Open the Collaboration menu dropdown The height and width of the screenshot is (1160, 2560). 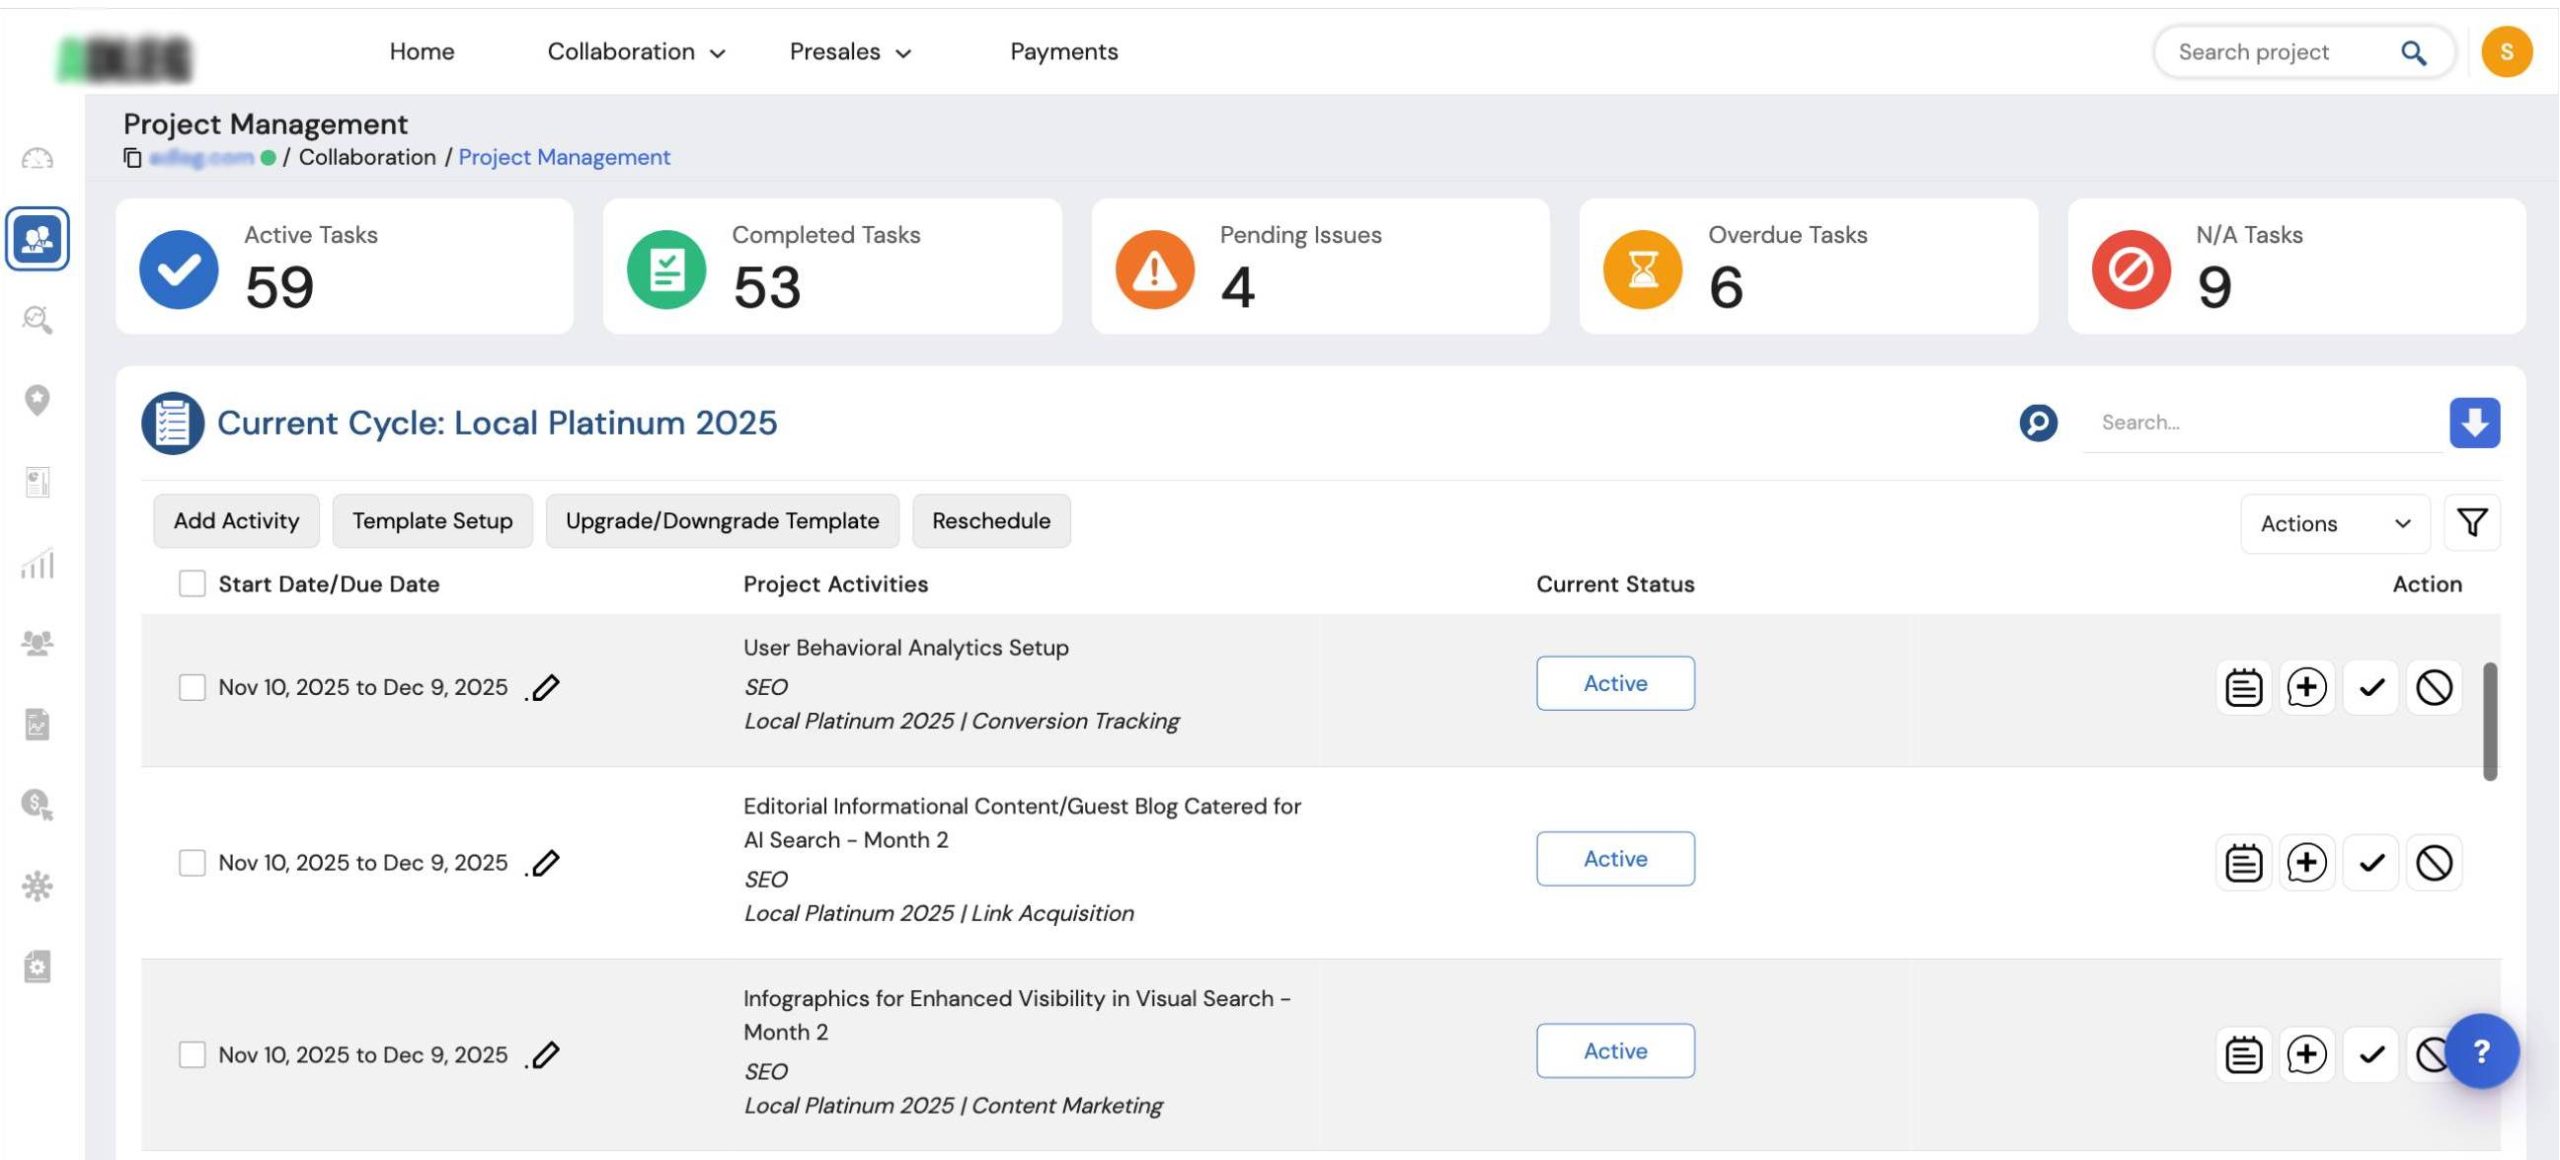tap(636, 52)
